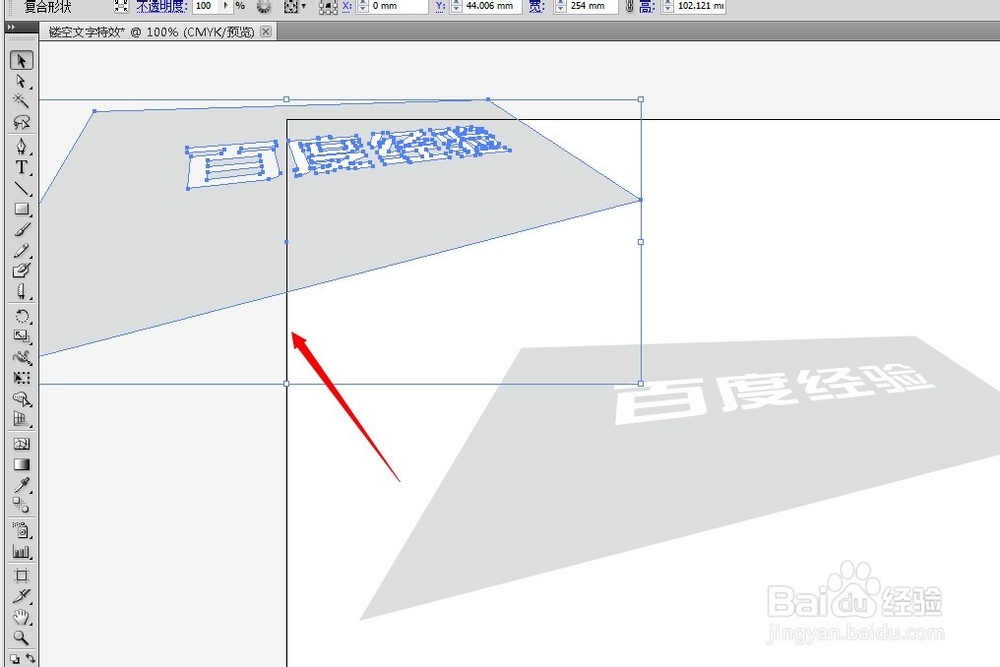Select the Magic Wand tool
Viewport: 1000px width, 667px height.
pyautogui.click(x=22, y=101)
